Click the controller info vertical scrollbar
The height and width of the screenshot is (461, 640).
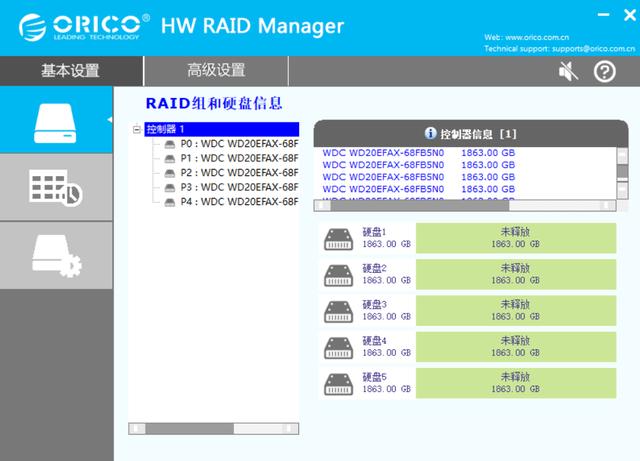click(622, 173)
